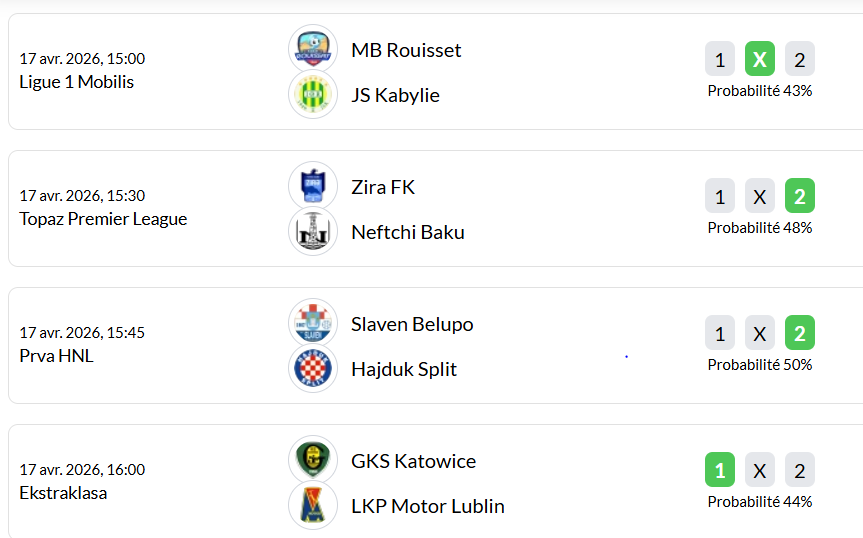Pick home win 1 for Slaven Belupo match
This screenshot has width=863, height=538.
point(720,333)
